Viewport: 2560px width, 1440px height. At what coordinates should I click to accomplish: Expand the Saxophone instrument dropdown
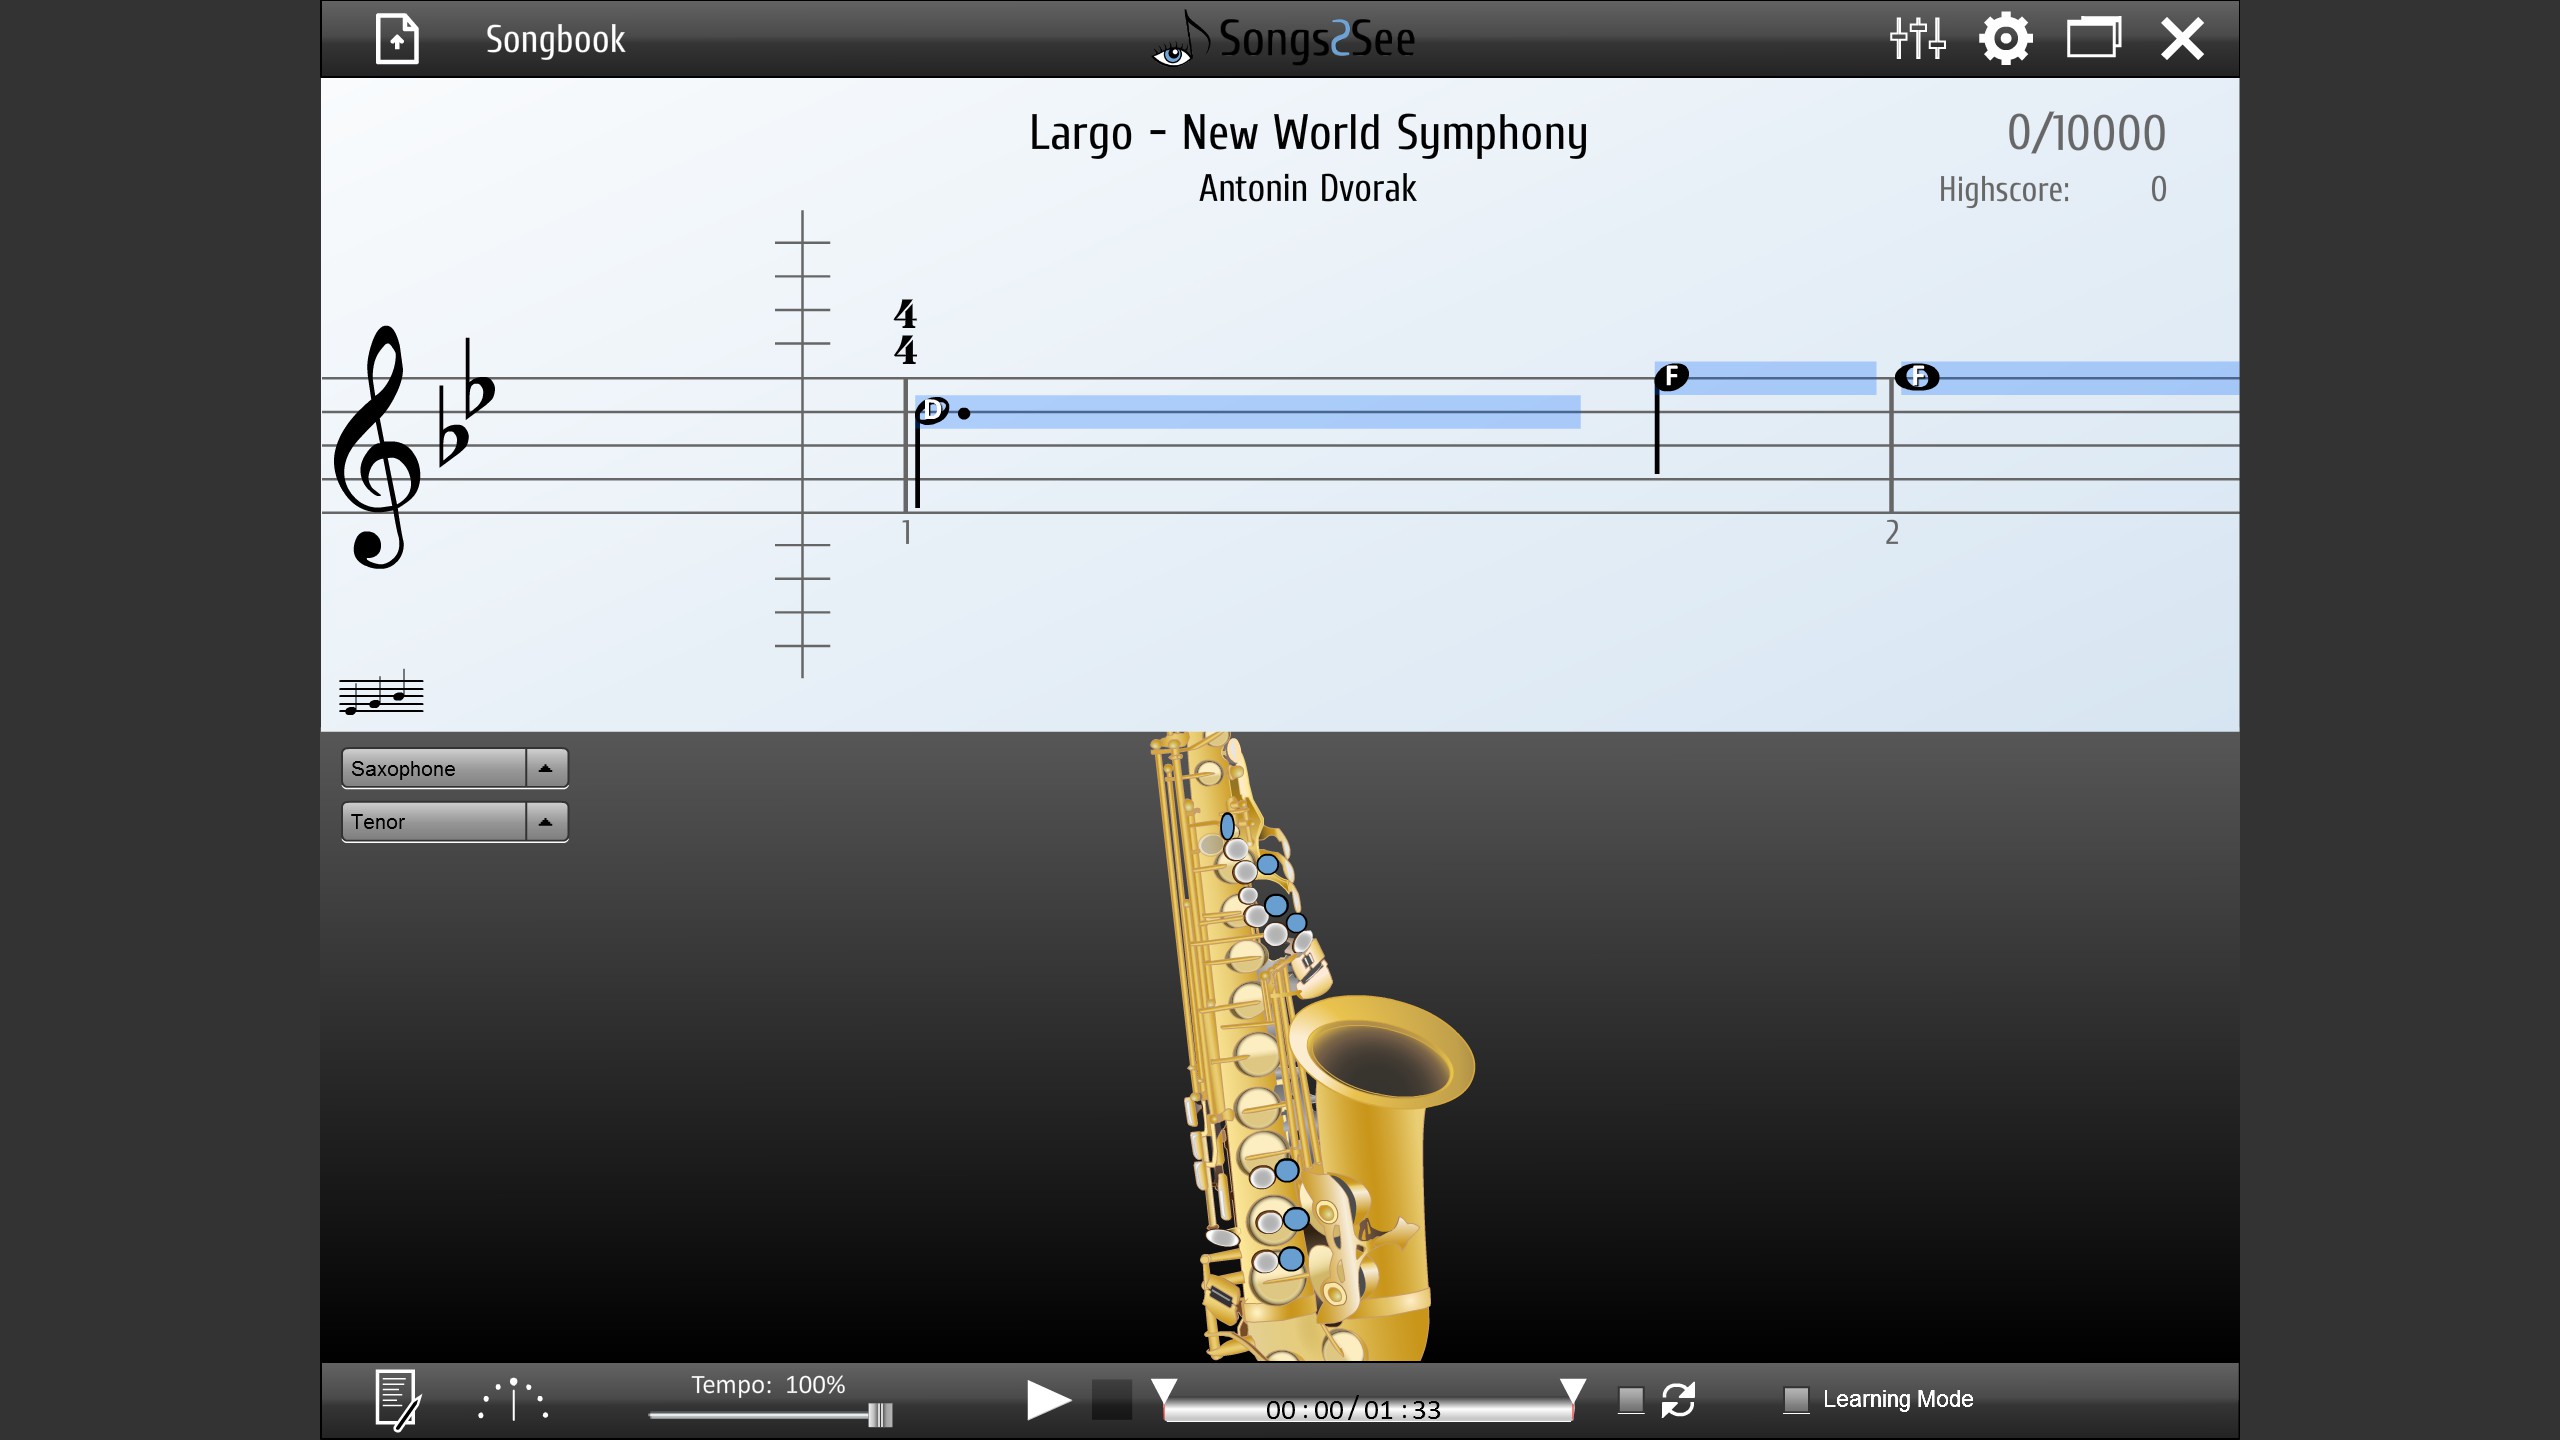455,768
